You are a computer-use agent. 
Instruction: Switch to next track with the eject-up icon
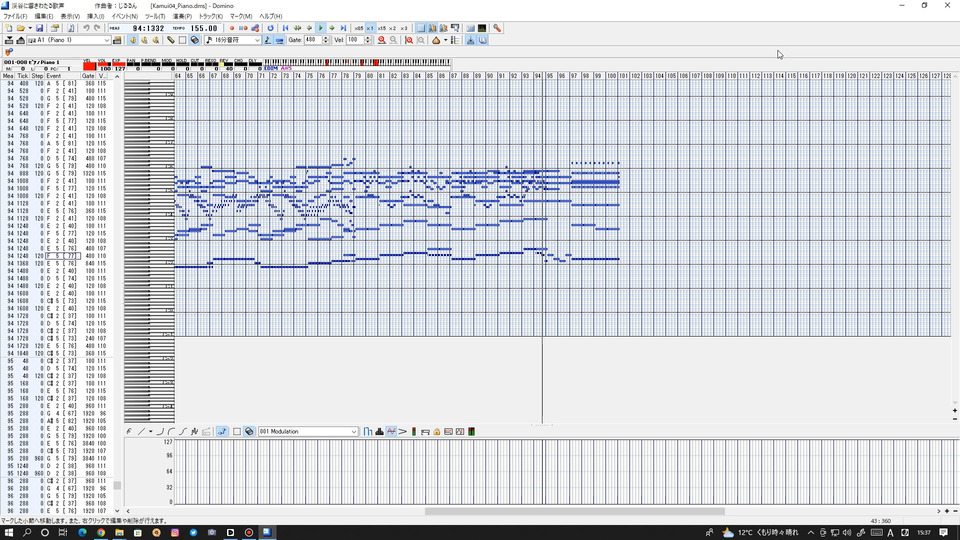click(20, 40)
